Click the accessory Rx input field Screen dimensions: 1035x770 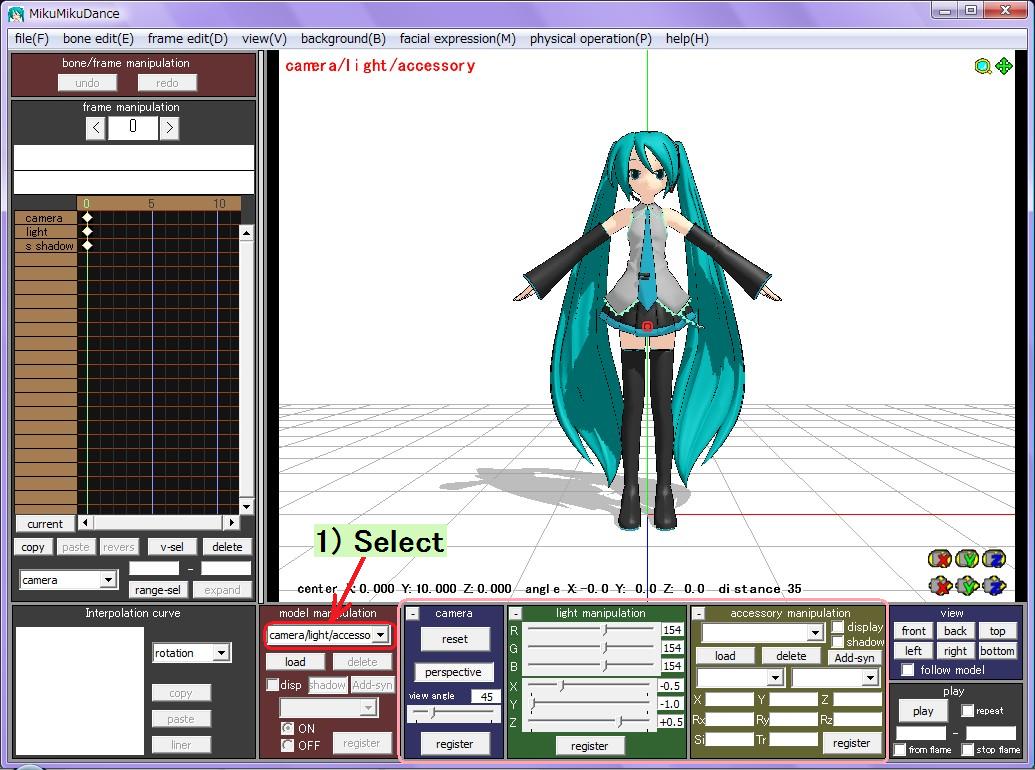[730, 719]
